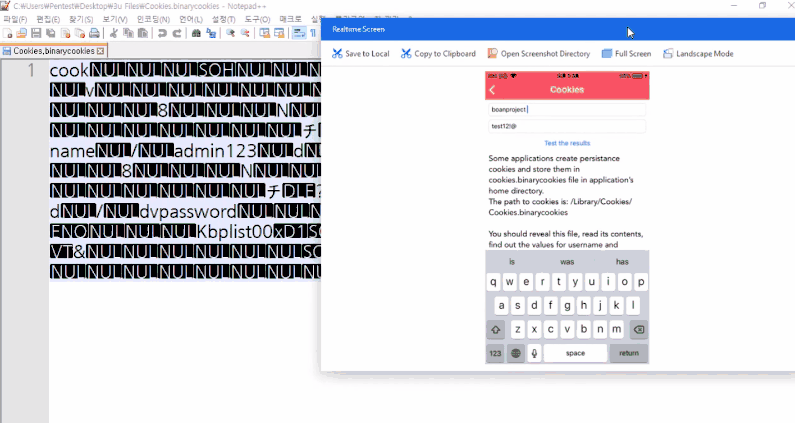Click the New file icon in Notepad++ toolbar

tap(8, 33)
